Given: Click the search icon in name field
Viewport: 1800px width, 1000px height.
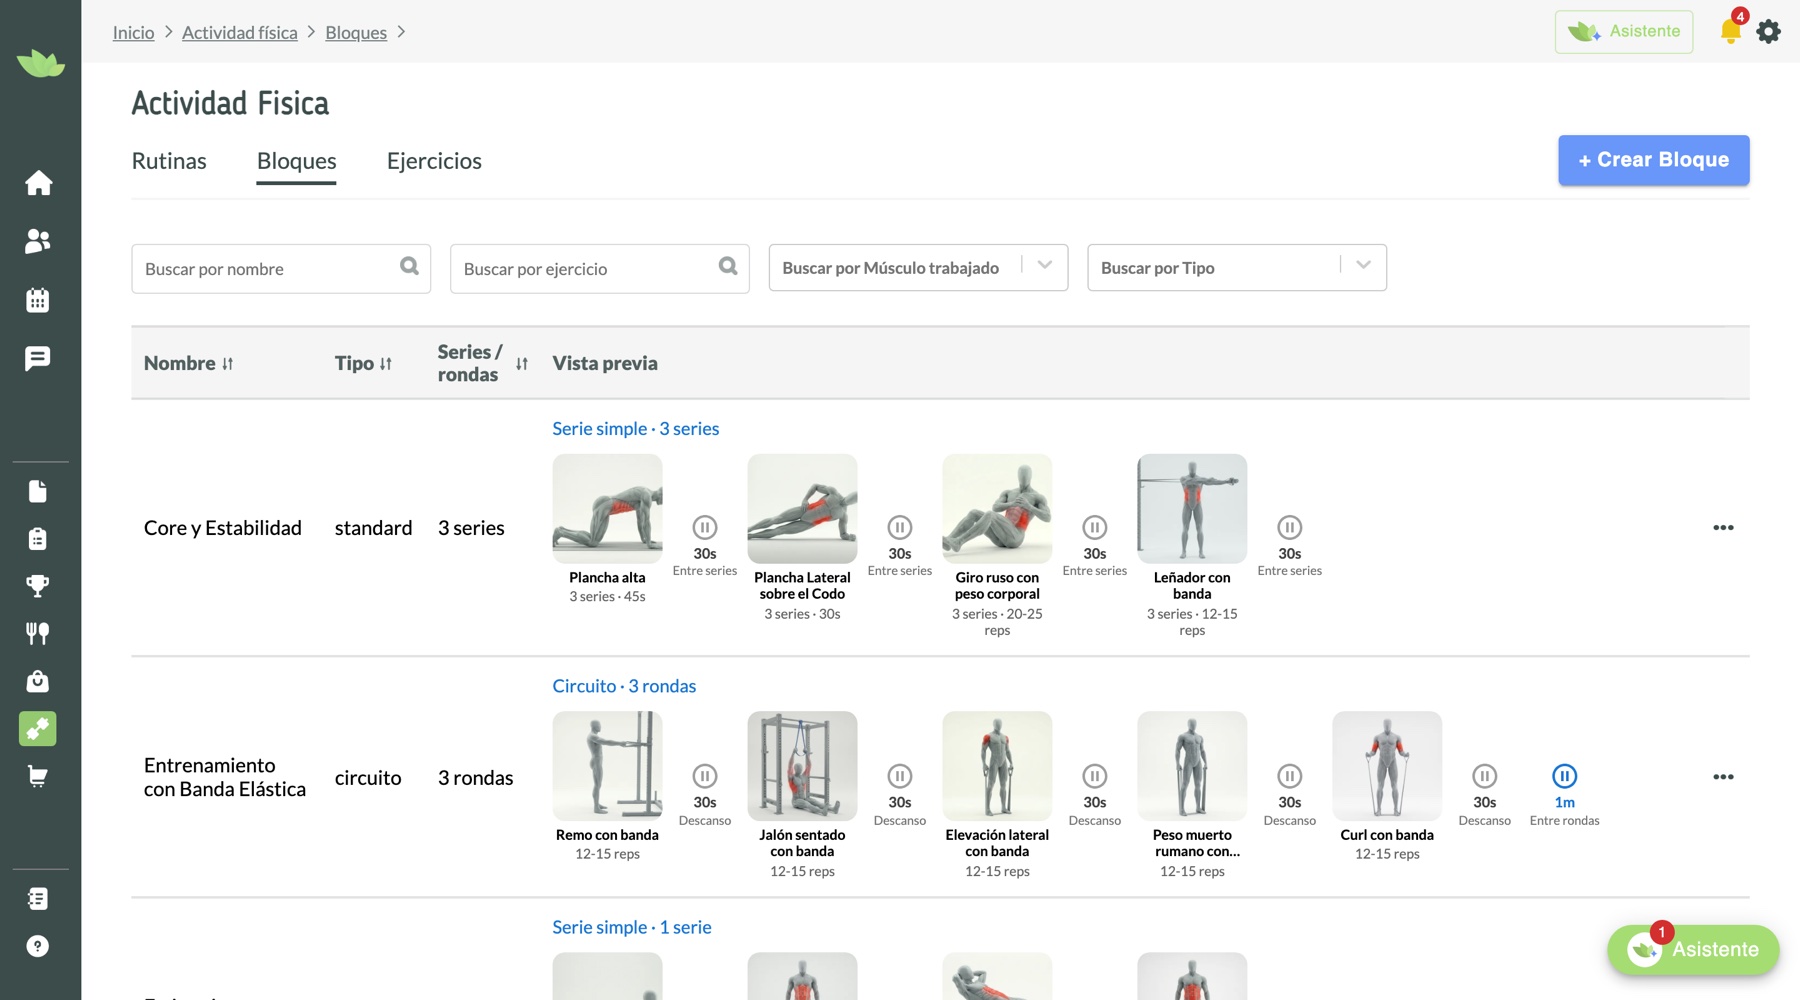Looking at the screenshot, I should point(409,266).
